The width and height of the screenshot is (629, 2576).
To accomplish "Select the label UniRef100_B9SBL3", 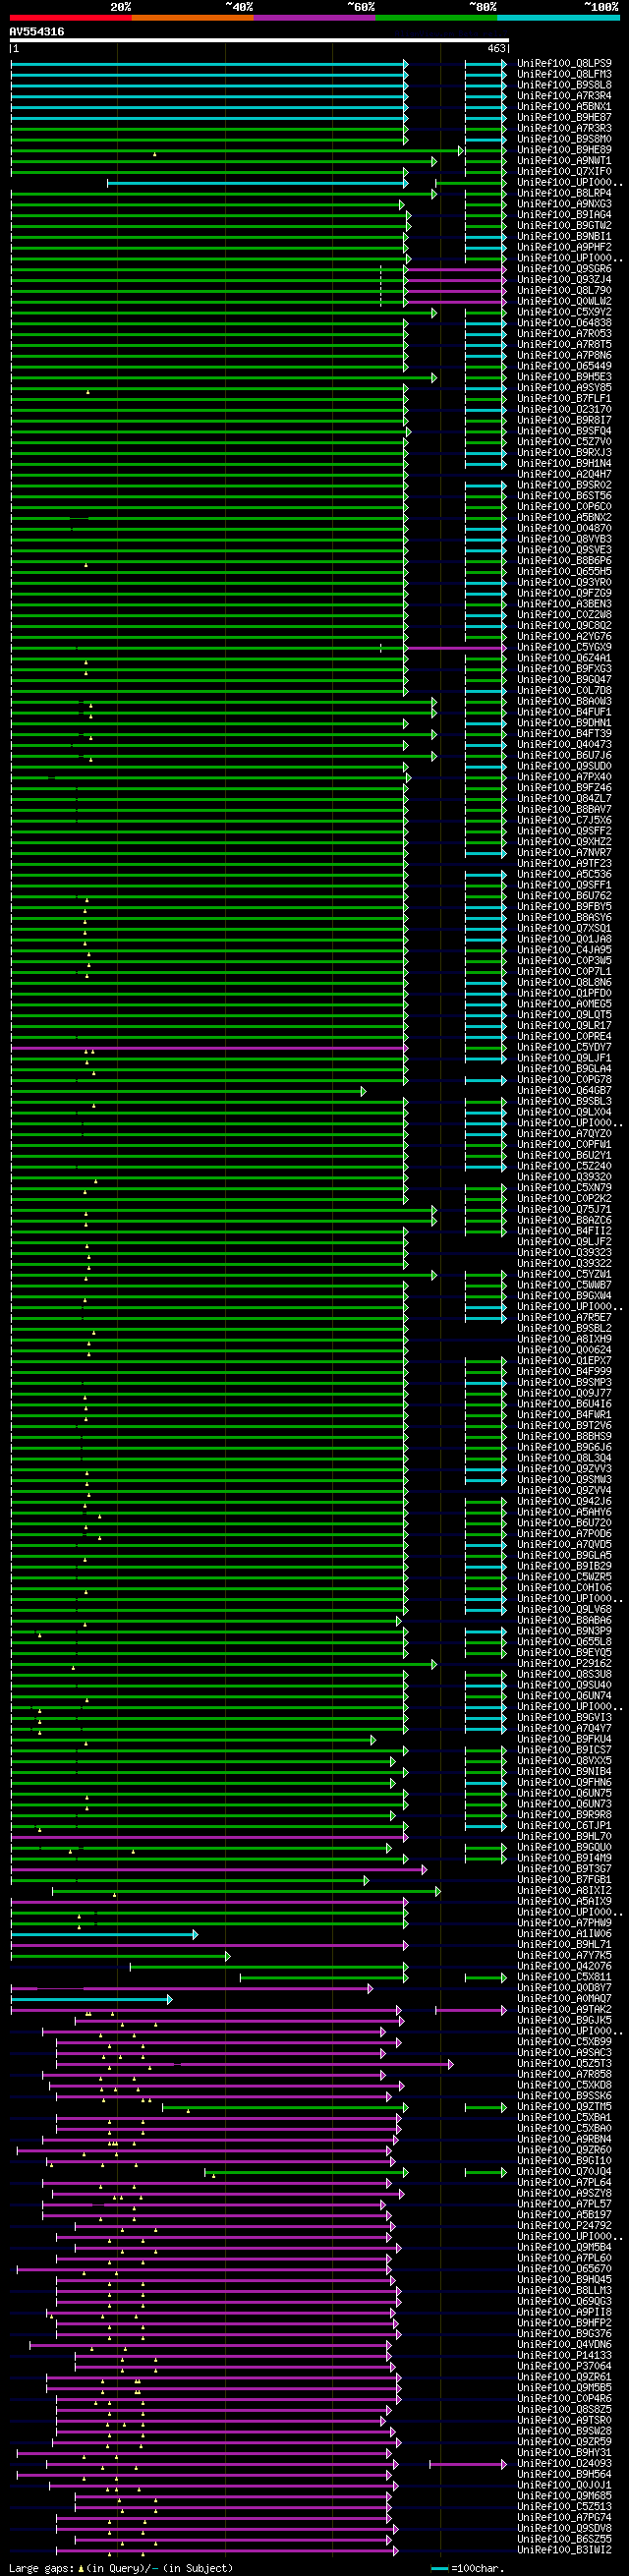I will pos(564,1102).
